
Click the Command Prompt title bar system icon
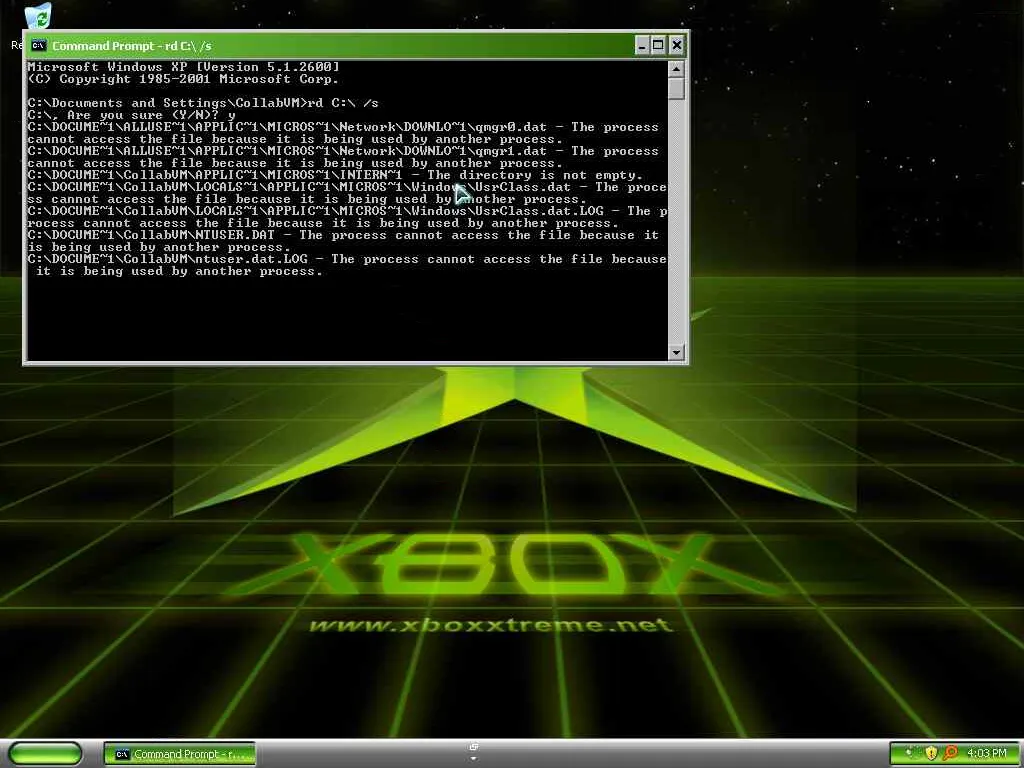[39, 46]
